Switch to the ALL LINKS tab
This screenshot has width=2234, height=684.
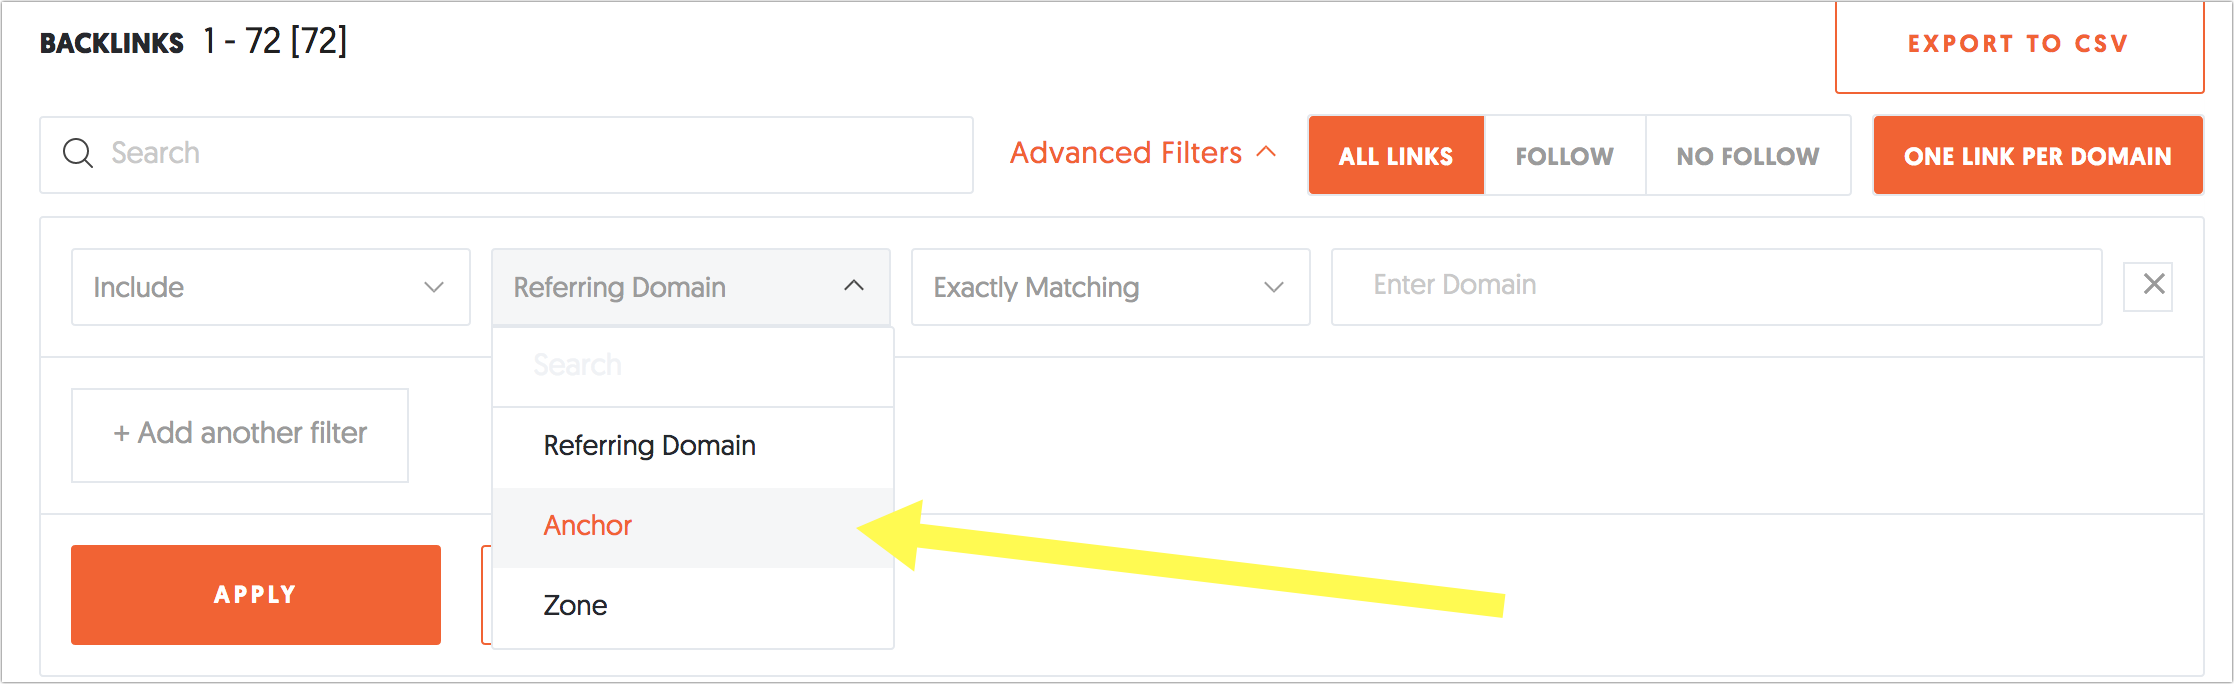click(1396, 155)
